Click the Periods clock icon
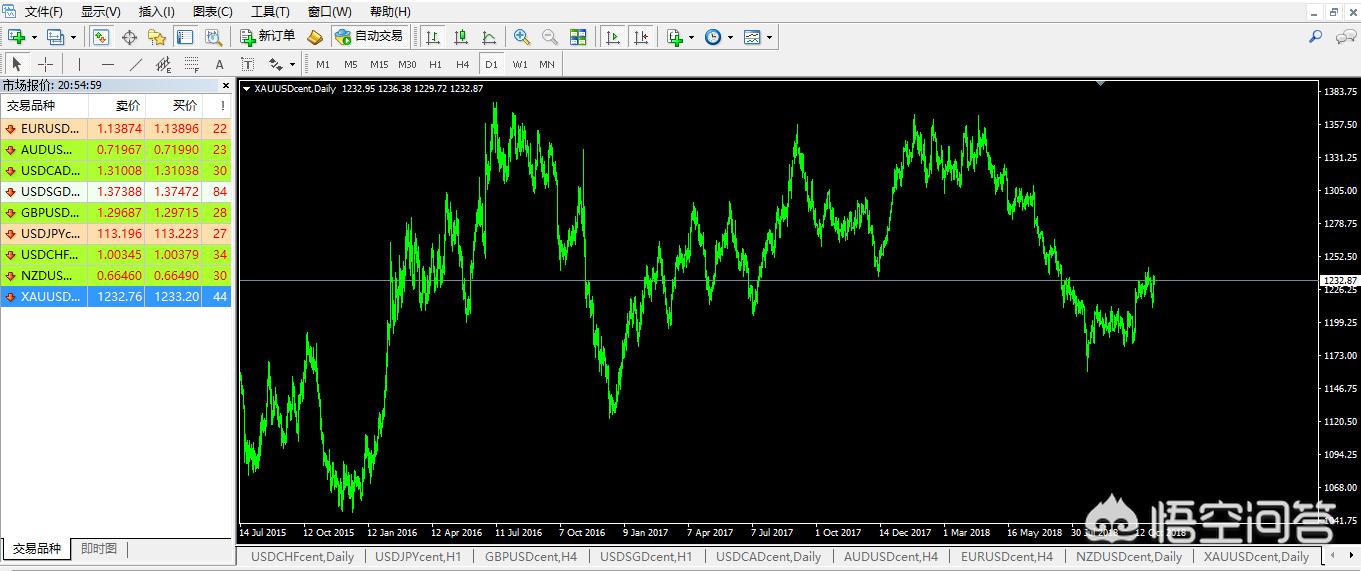Screen dimensions: 1361x571 click(713, 37)
